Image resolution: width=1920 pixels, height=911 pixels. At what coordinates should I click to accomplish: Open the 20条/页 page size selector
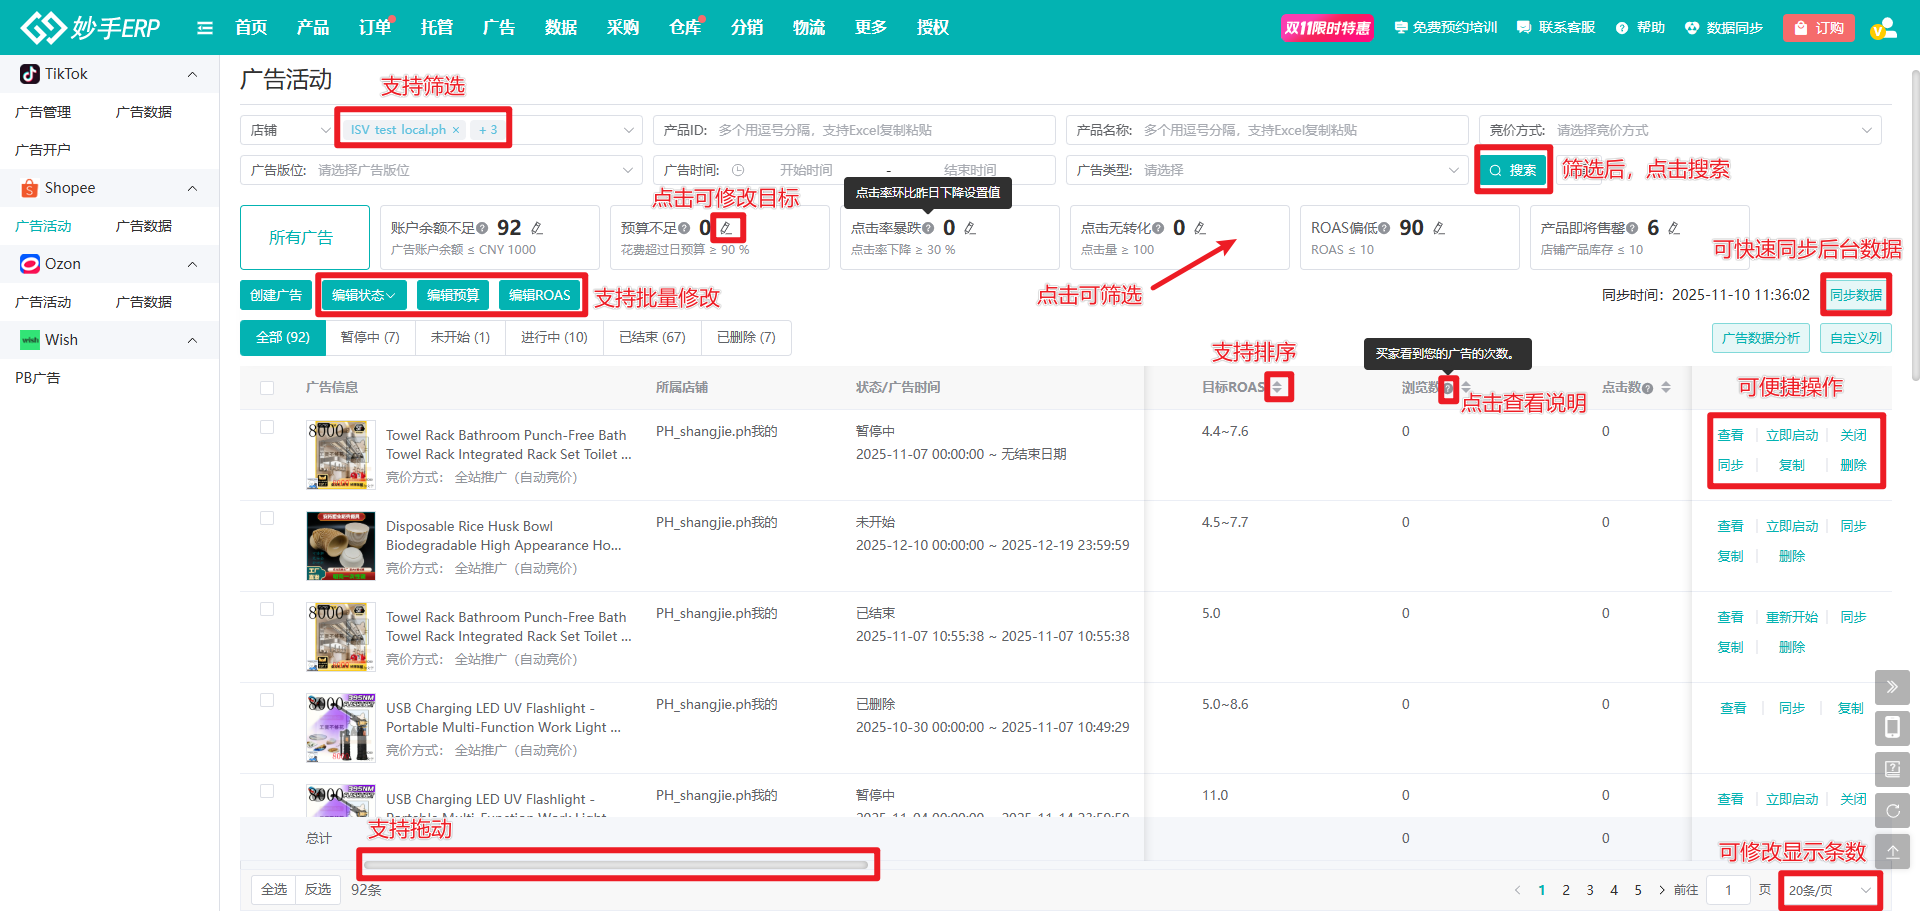pyautogui.click(x=1829, y=890)
